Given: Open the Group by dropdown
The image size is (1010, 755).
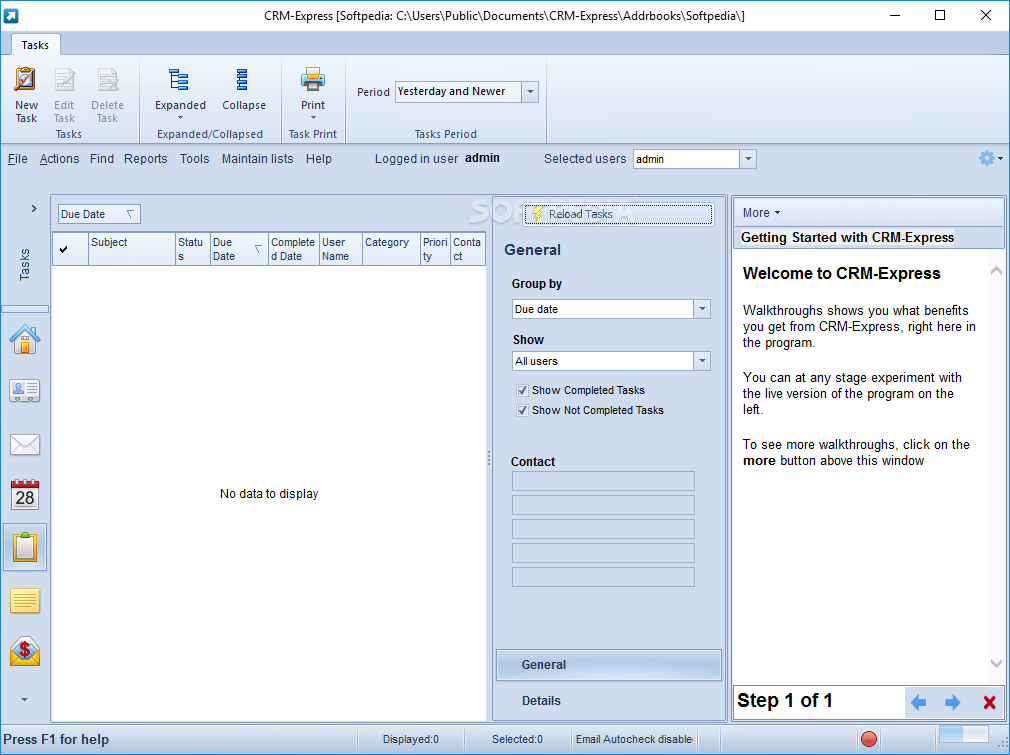Looking at the screenshot, I should tap(702, 309).
